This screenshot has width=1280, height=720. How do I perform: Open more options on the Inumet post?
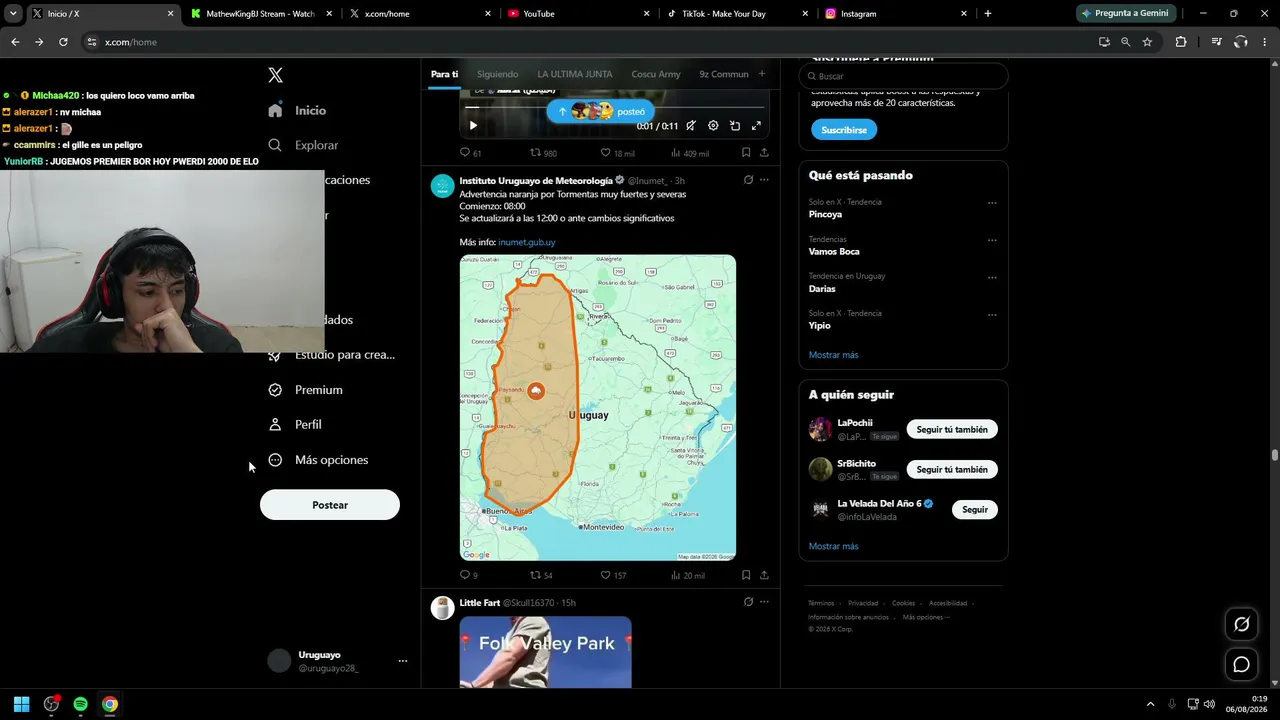[764, 180]
